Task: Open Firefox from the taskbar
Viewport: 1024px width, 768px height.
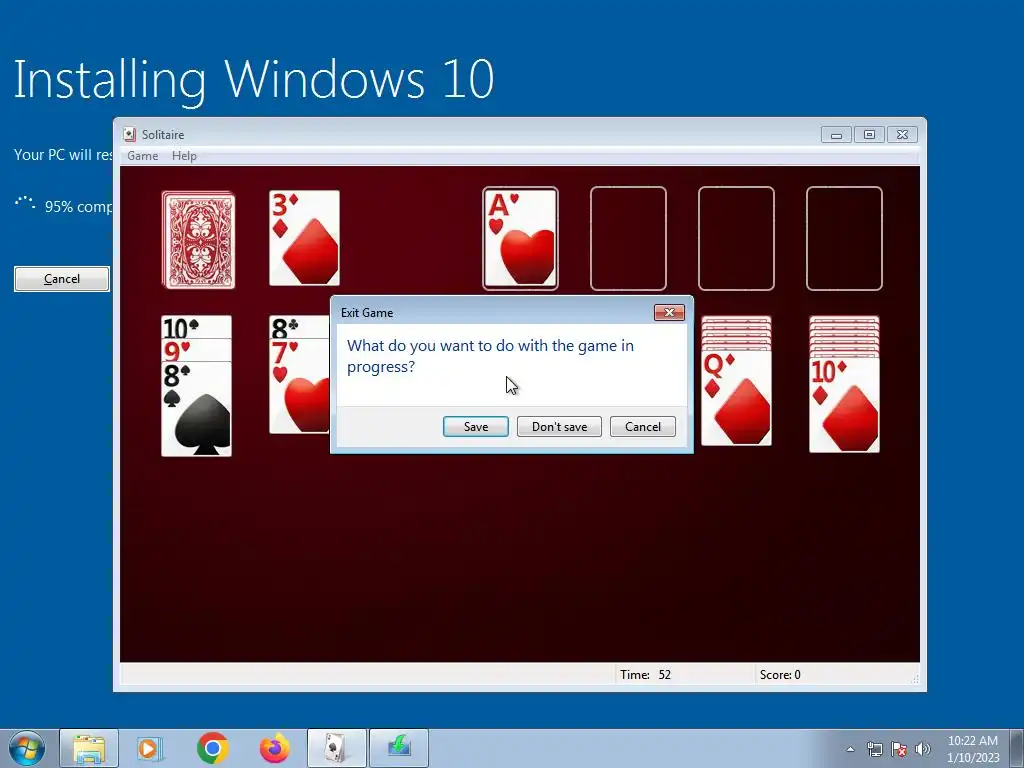Action: coord(274,748)
